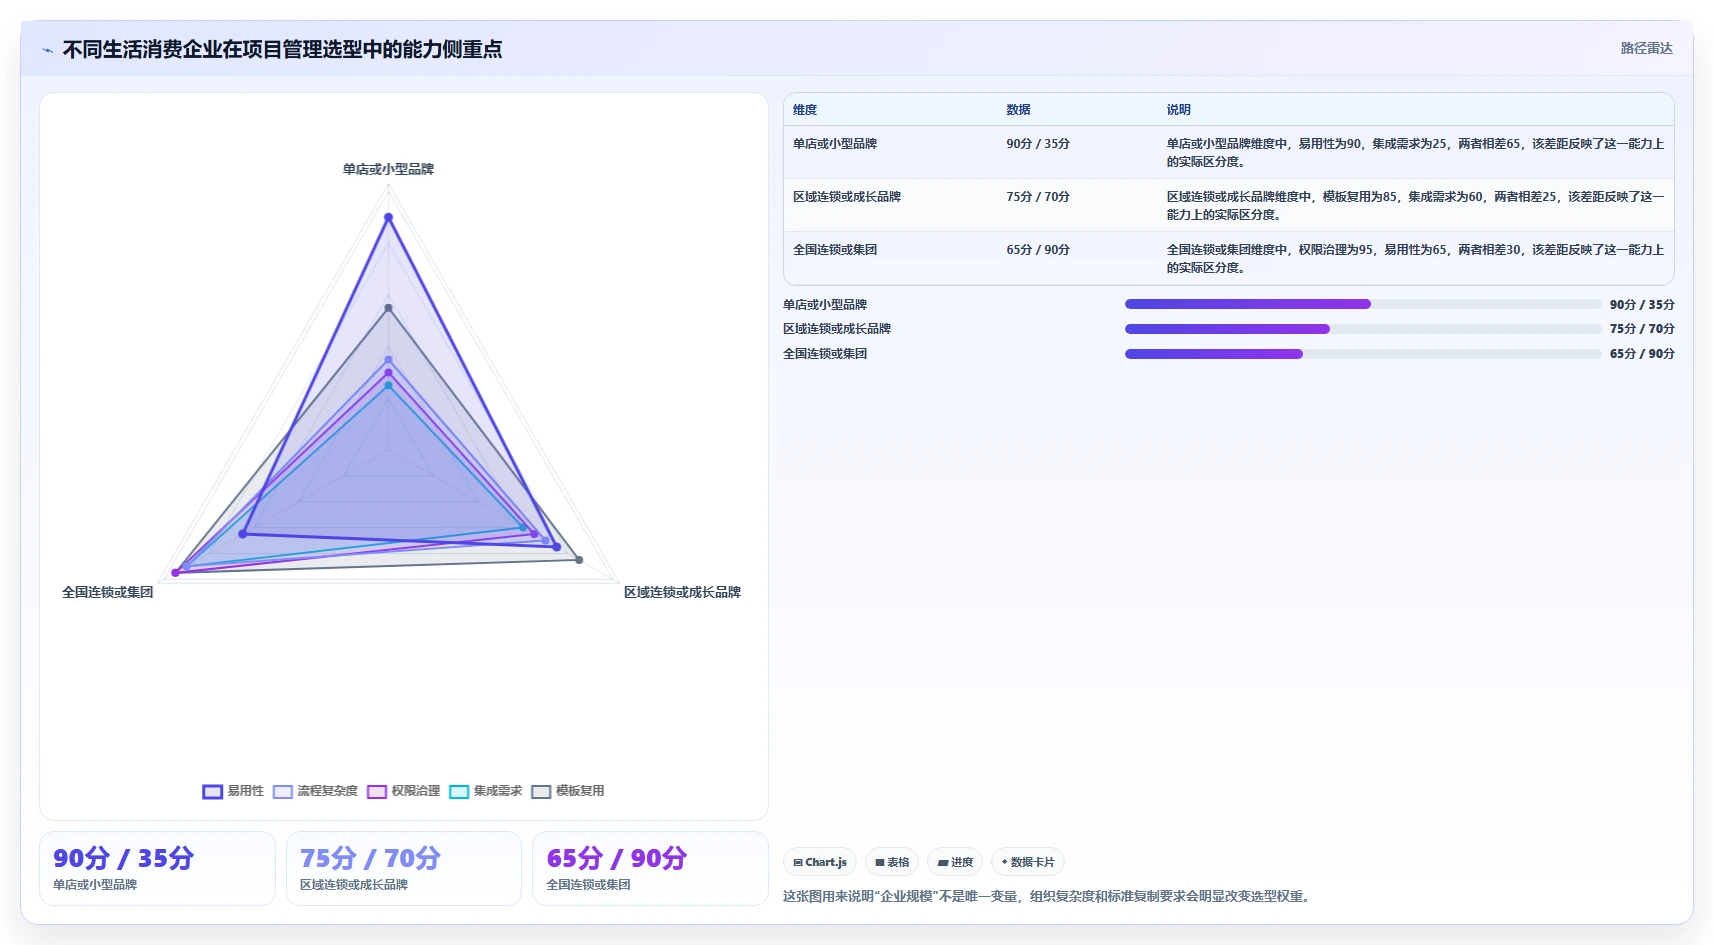Viewport: 1714px width, 945px height.
Task: Click the 表格 tag
Action: click(892, 862)
